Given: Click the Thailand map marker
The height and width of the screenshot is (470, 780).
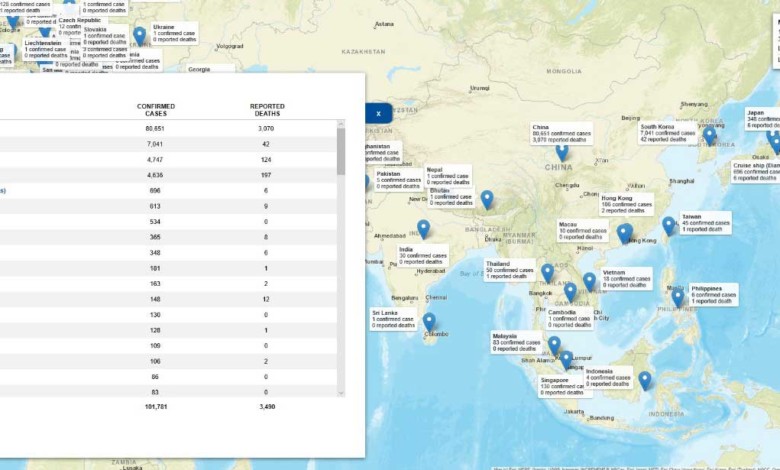Looking at the screenshot, I should pos(547,272).
